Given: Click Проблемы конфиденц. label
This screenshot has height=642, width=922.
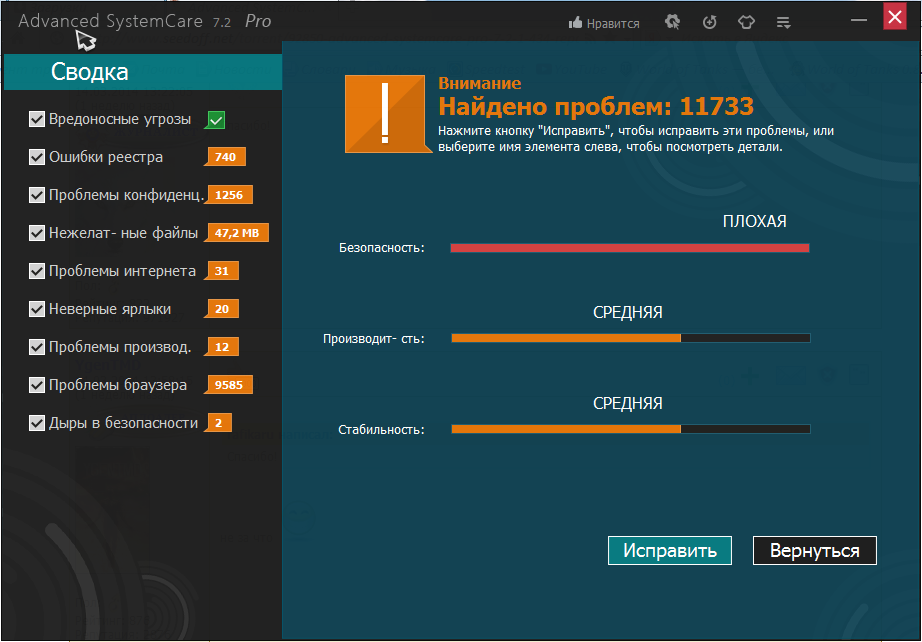Looking at the screenshot, I should coord(126,195).
